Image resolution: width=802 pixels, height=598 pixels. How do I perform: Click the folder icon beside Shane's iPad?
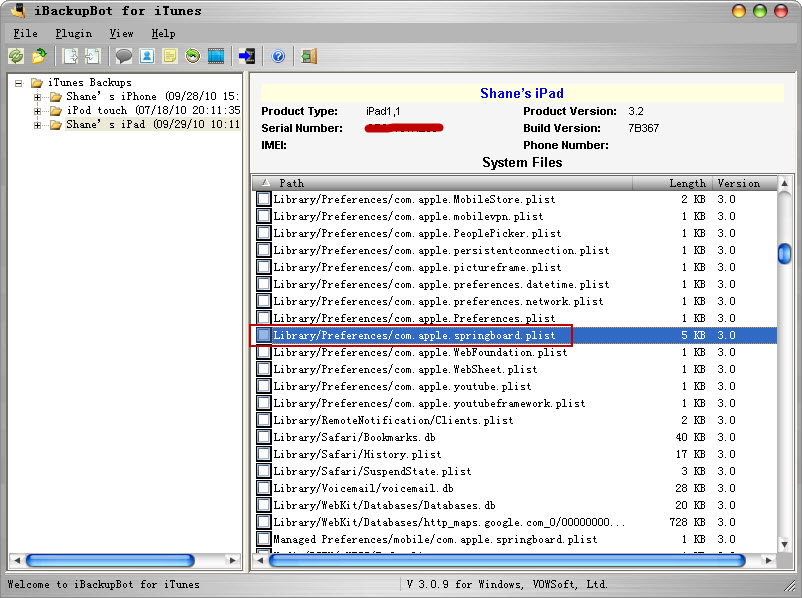[x=56, y=124]
